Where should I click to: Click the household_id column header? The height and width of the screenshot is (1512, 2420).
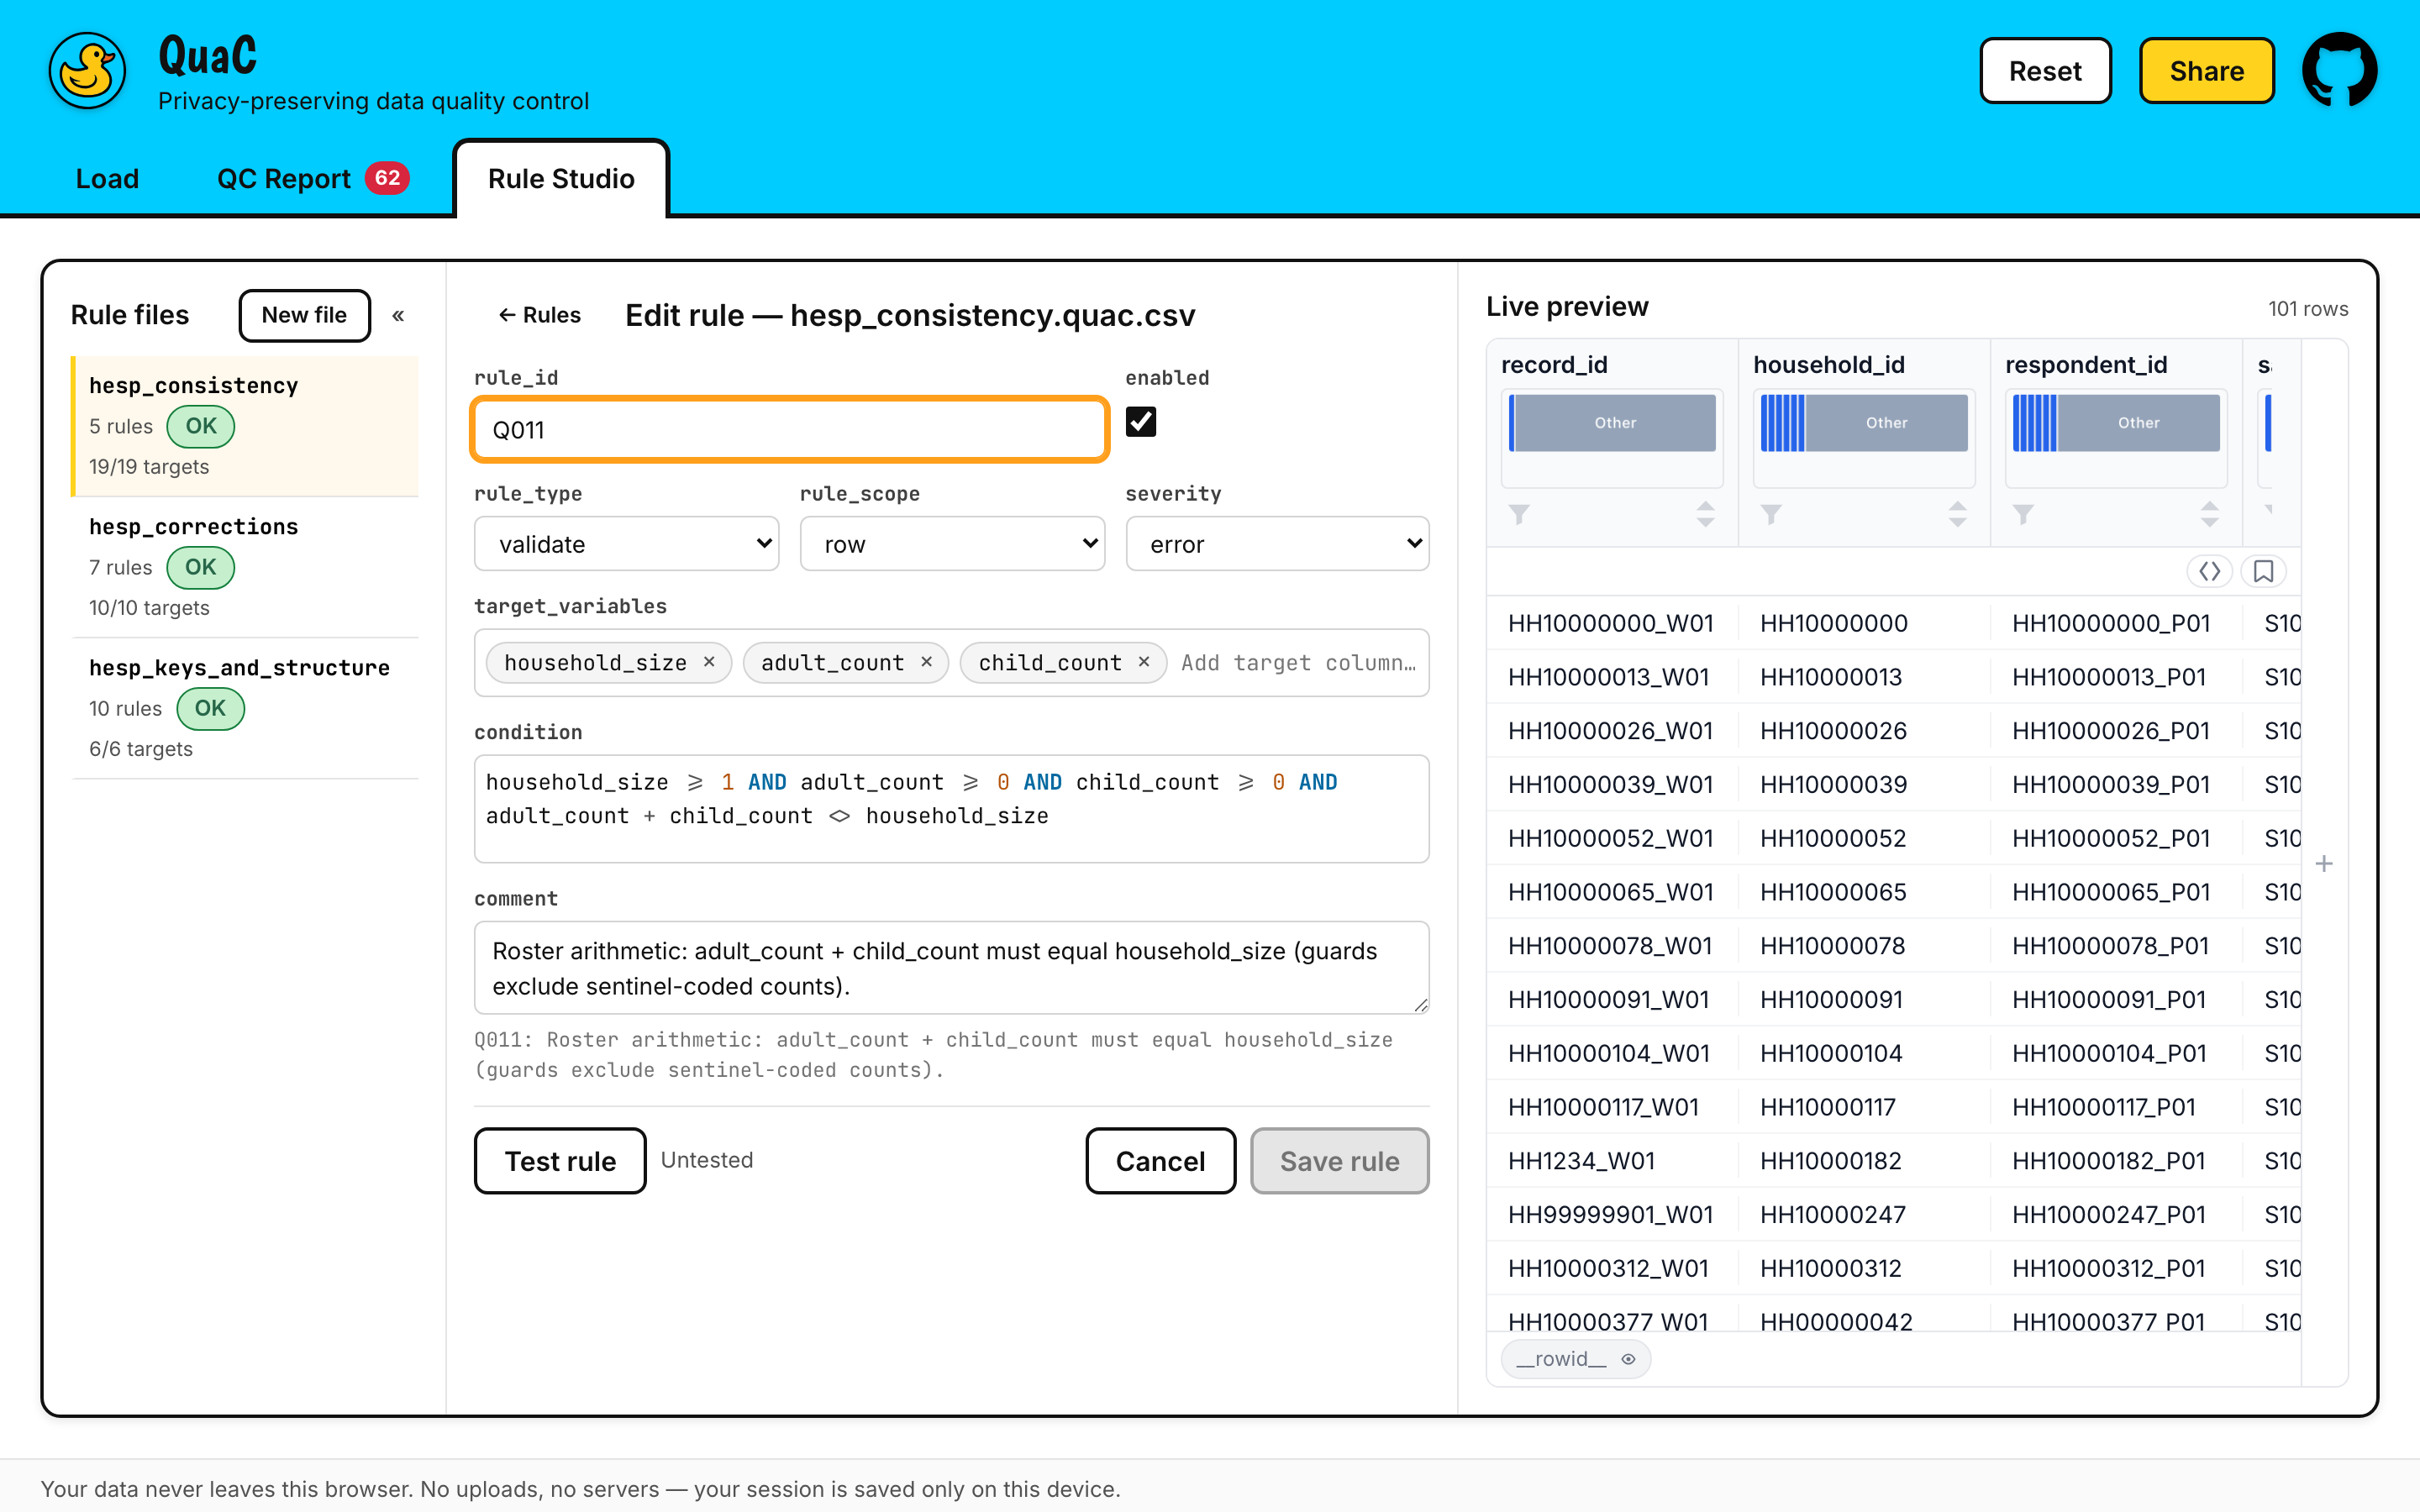1828,365
